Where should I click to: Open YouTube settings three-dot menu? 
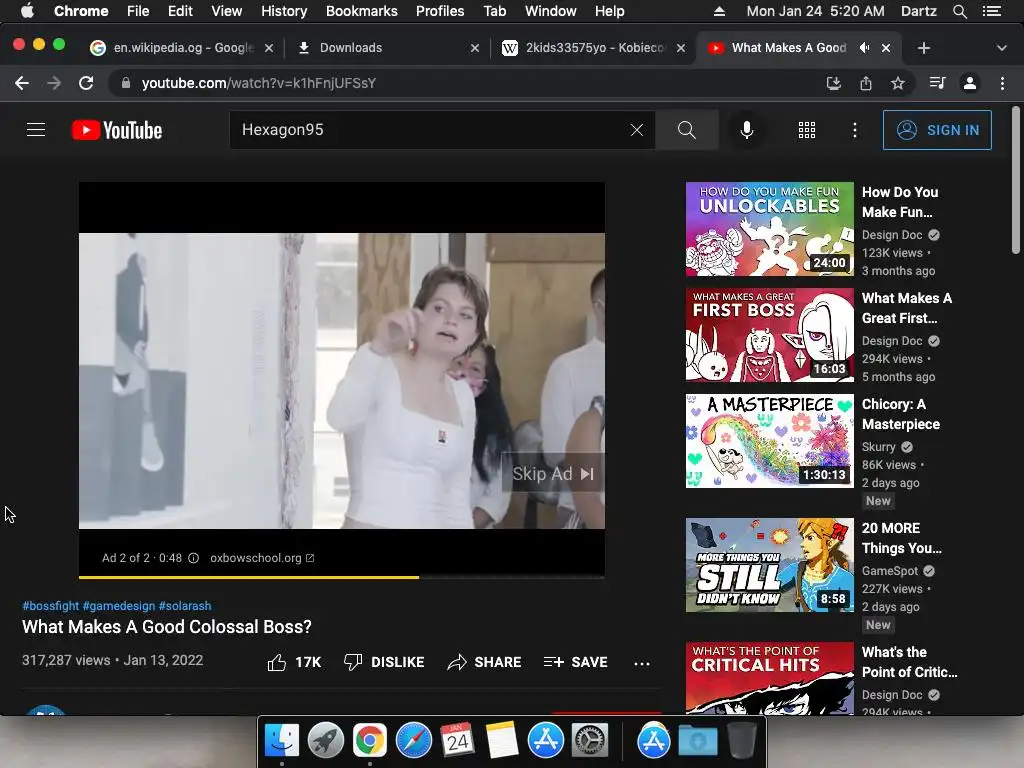[854, 130]
